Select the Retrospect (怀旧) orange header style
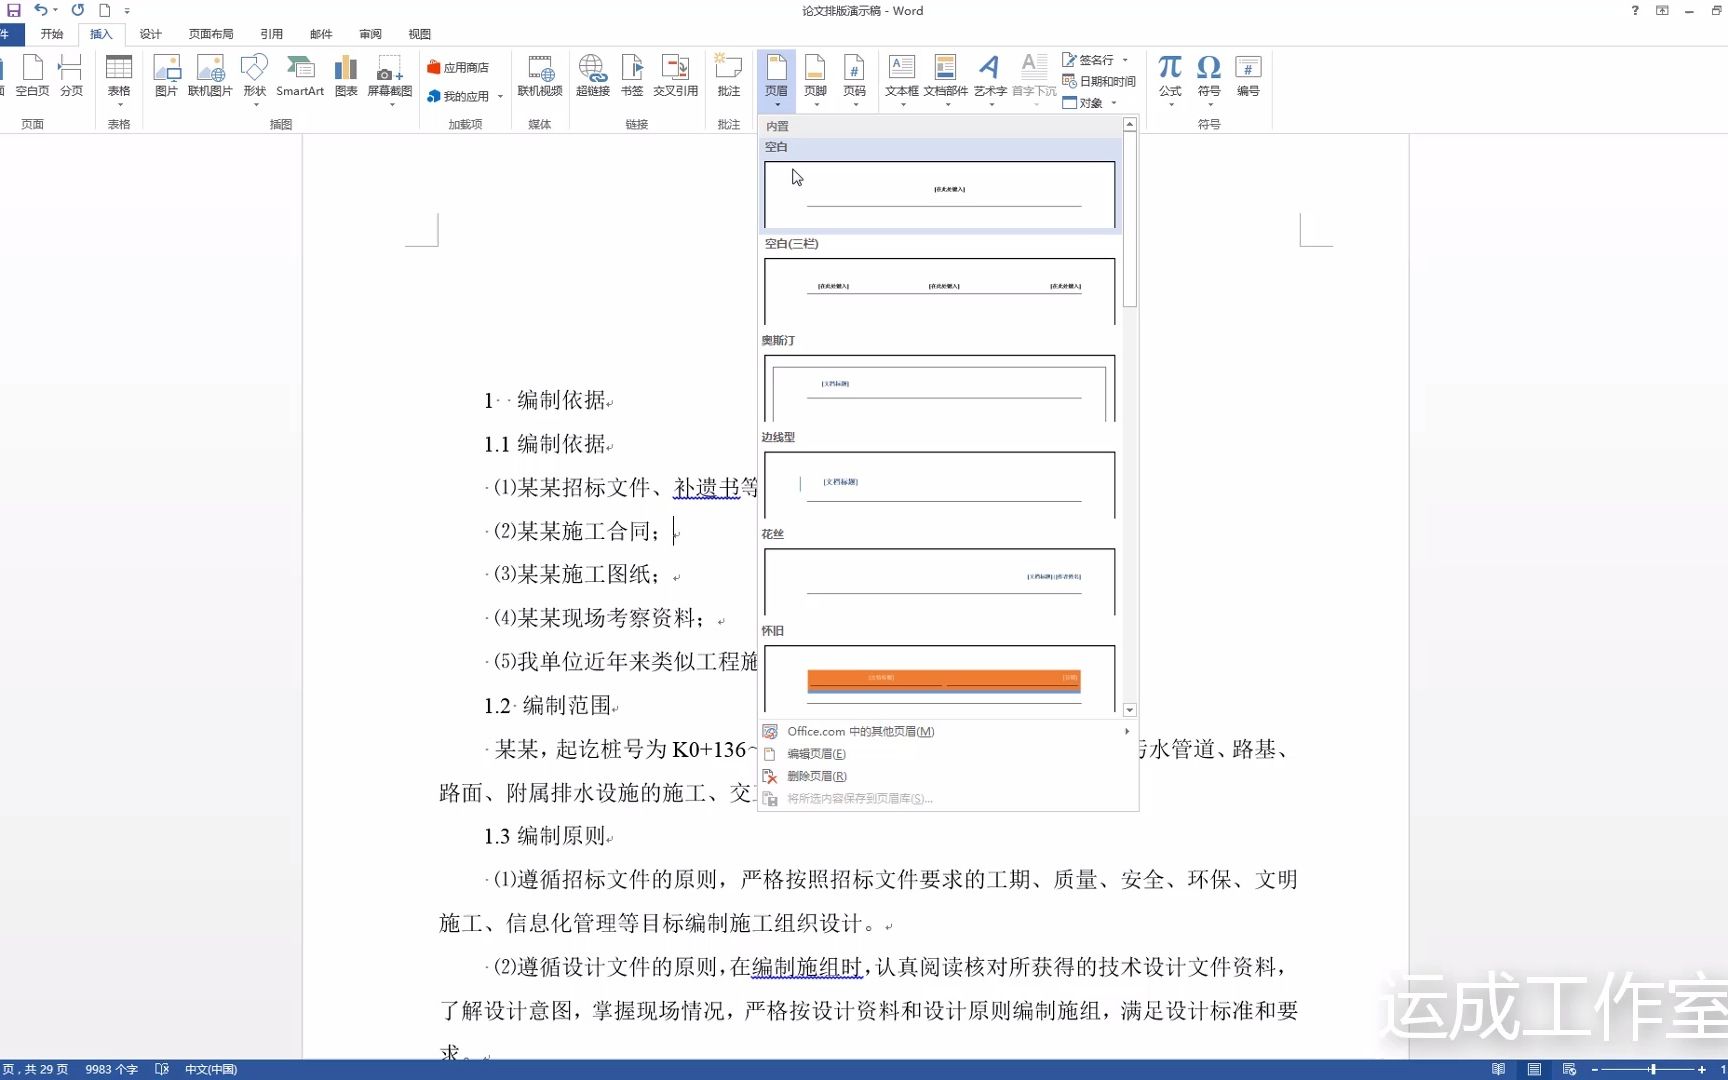The width and height of the screenshot is (1728, 1080). pos(939,679)
